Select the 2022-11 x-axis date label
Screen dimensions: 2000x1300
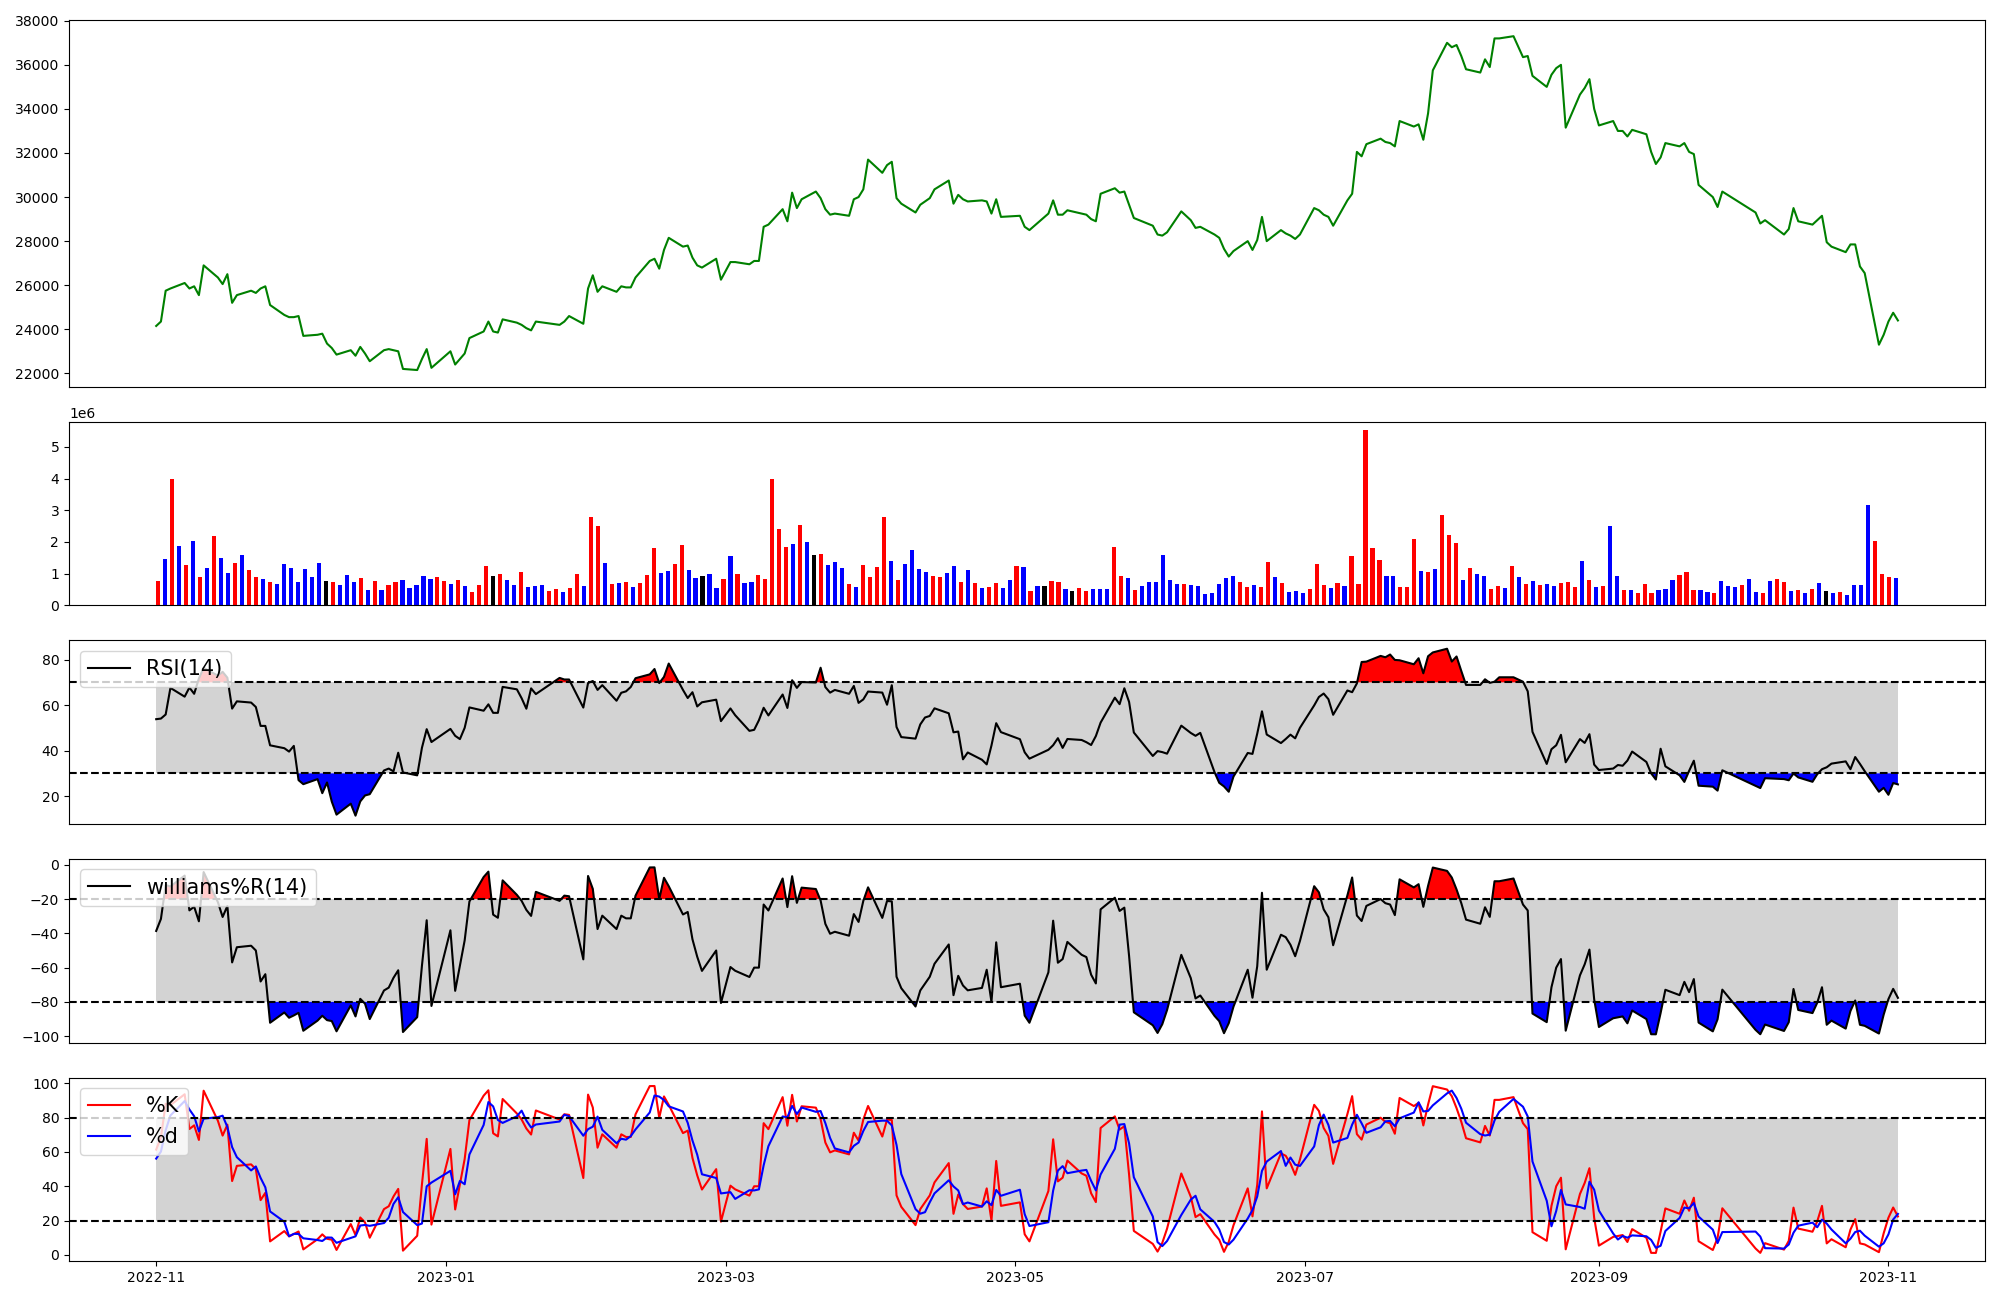click(156, 1277)
